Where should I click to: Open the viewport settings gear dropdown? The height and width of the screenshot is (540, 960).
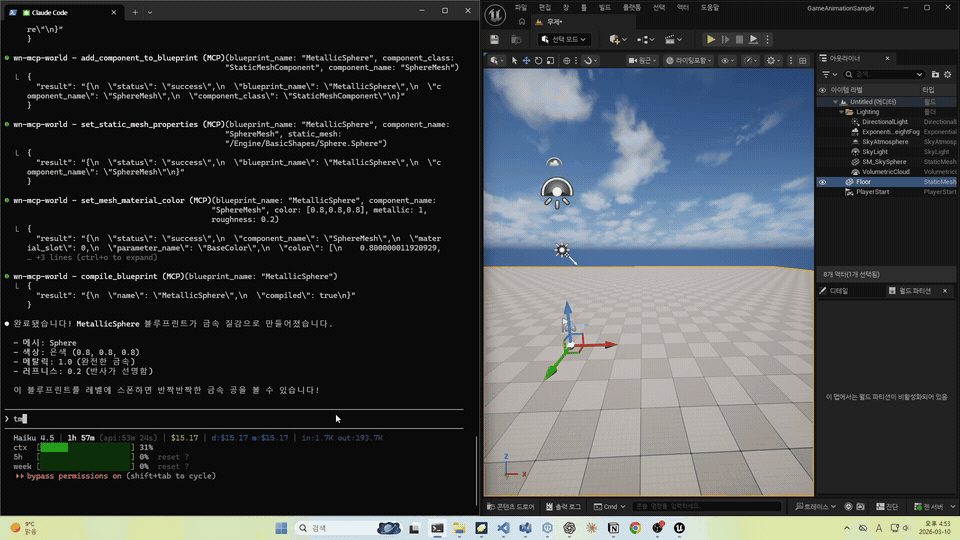click(773, 61)
